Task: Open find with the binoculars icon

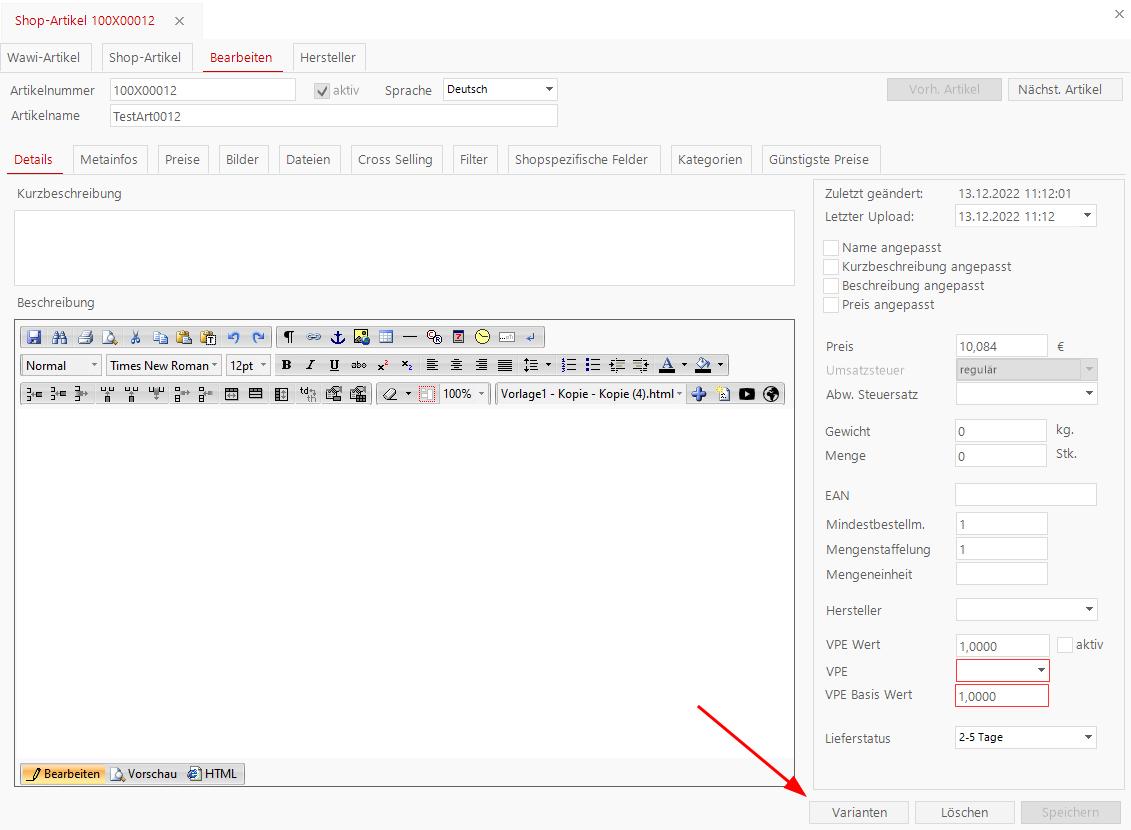Action: point(59,337)
